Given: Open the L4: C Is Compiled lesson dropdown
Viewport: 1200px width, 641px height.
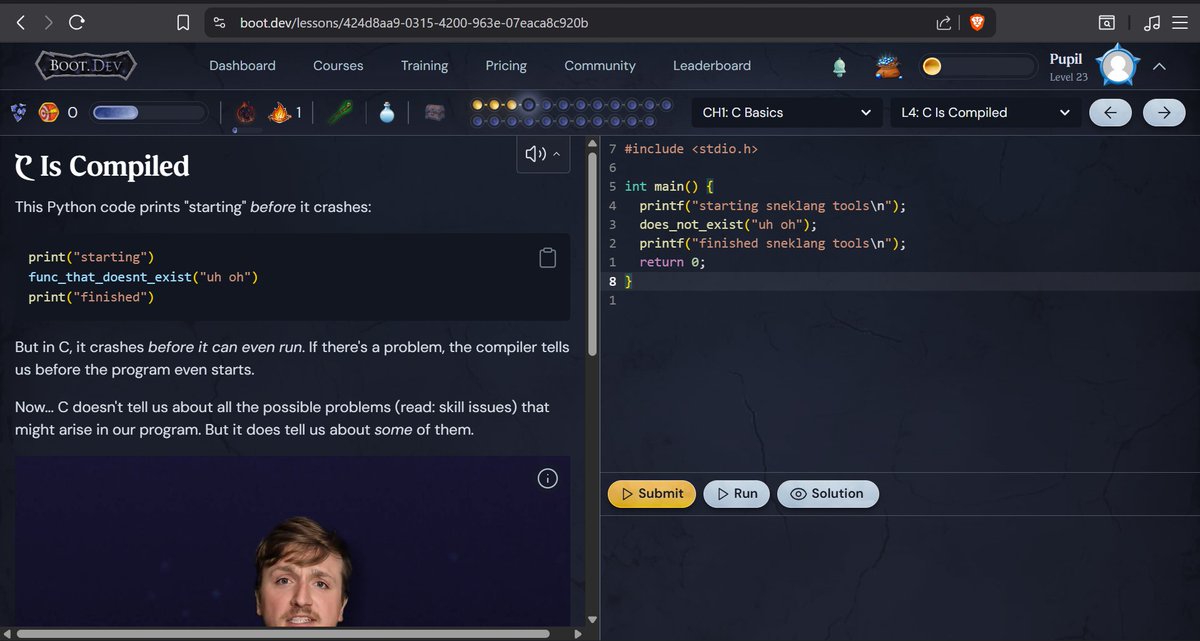Looking at the screenshot, I should (984, 112).
